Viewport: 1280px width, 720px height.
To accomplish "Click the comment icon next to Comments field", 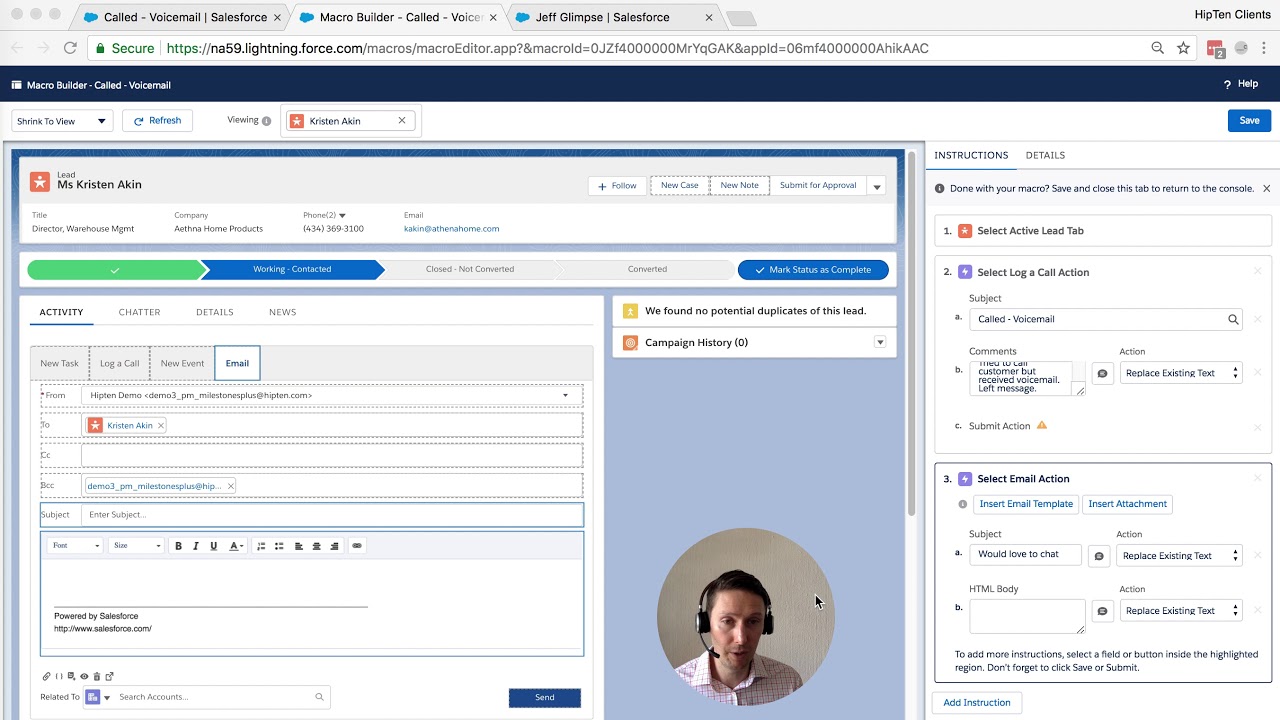I will pyautogui.click(x=1102, y=373).
